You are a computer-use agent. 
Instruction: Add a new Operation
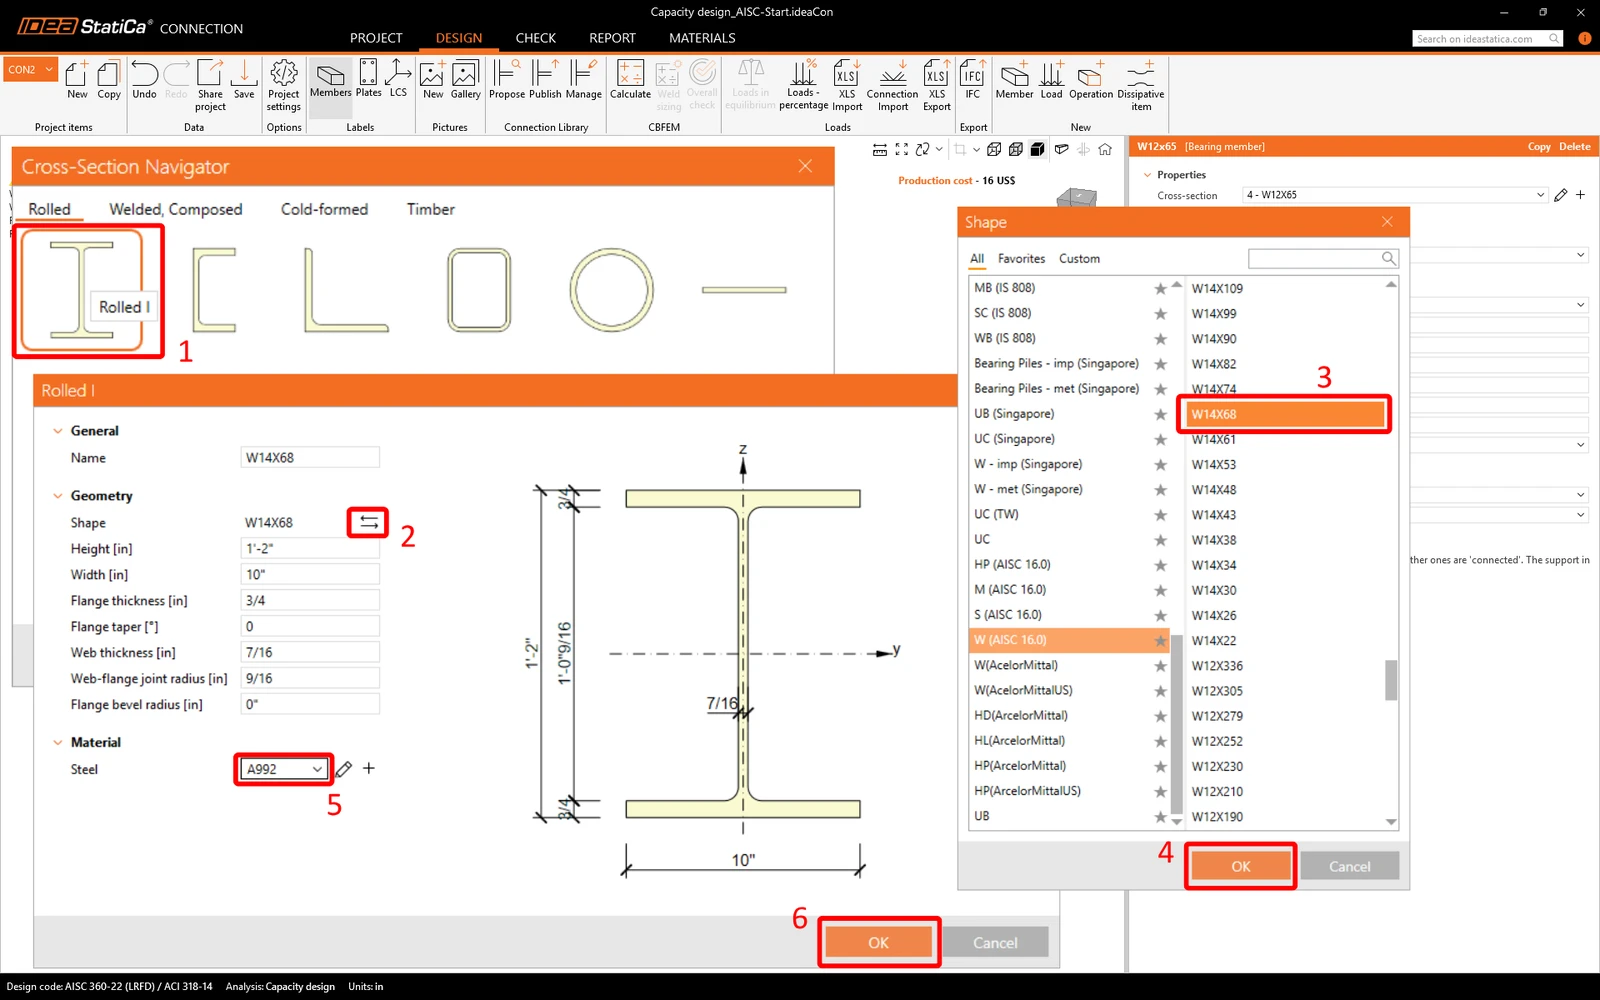point(1090,79)
